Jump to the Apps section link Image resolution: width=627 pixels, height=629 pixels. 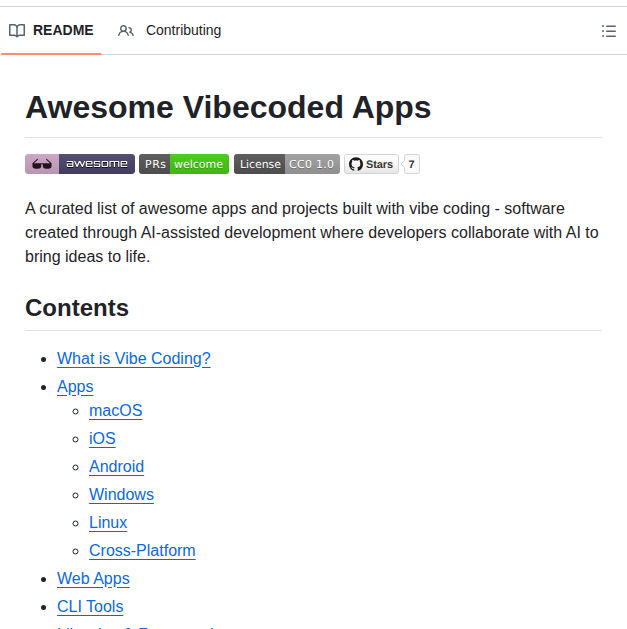[75, 386]
